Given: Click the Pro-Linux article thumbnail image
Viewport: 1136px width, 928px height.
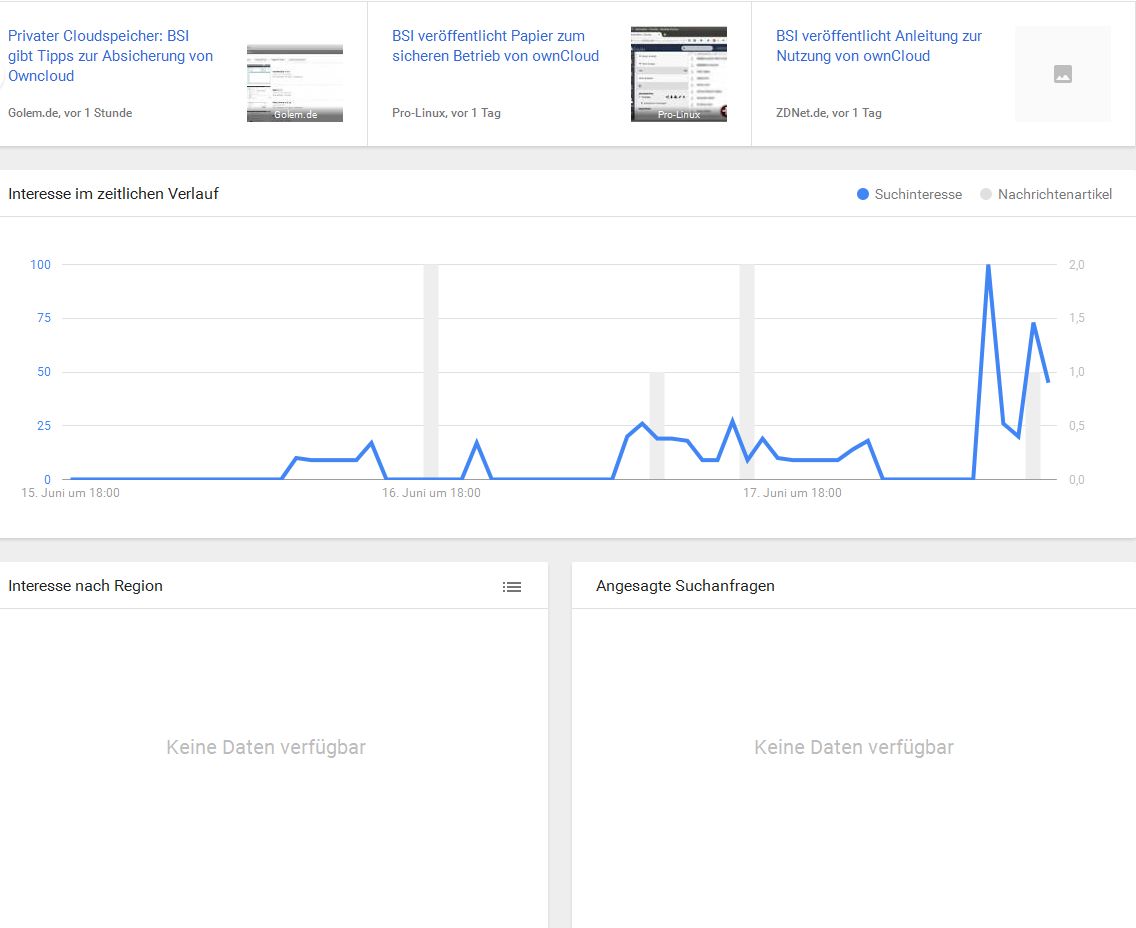Looking at the screenshot, I should point(679,74).
